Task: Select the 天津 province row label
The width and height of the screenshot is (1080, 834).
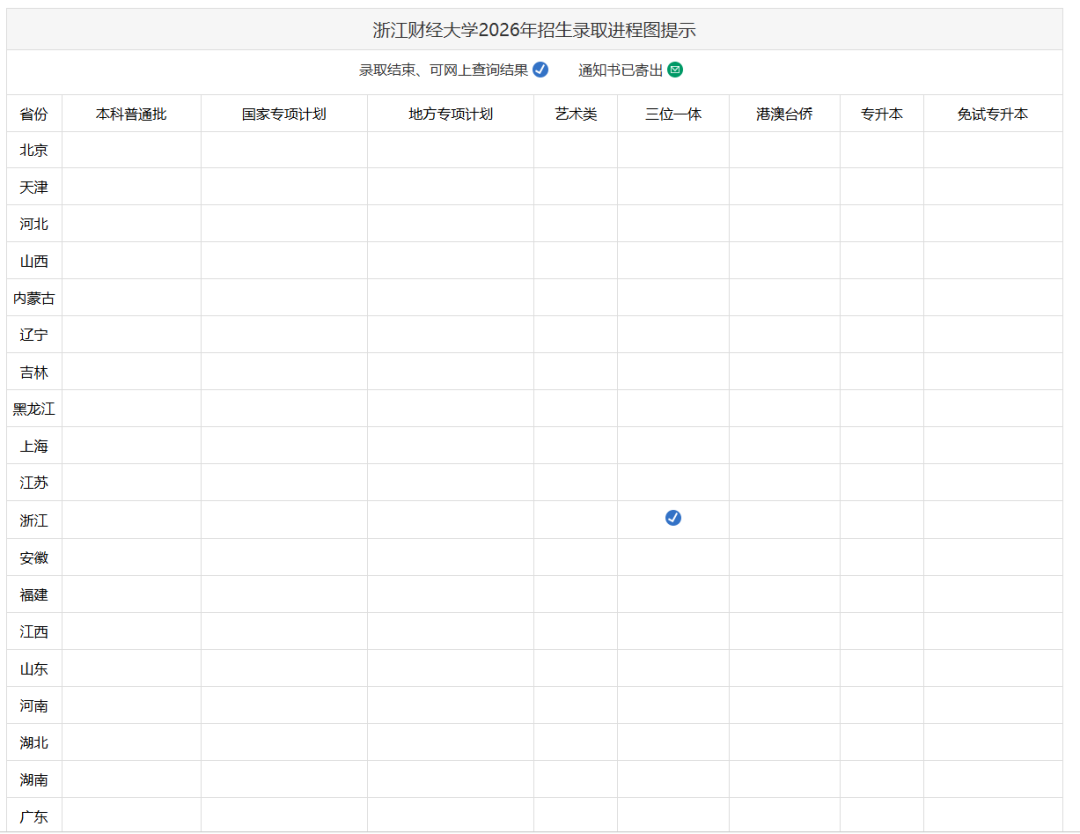Action: [34, 187]
